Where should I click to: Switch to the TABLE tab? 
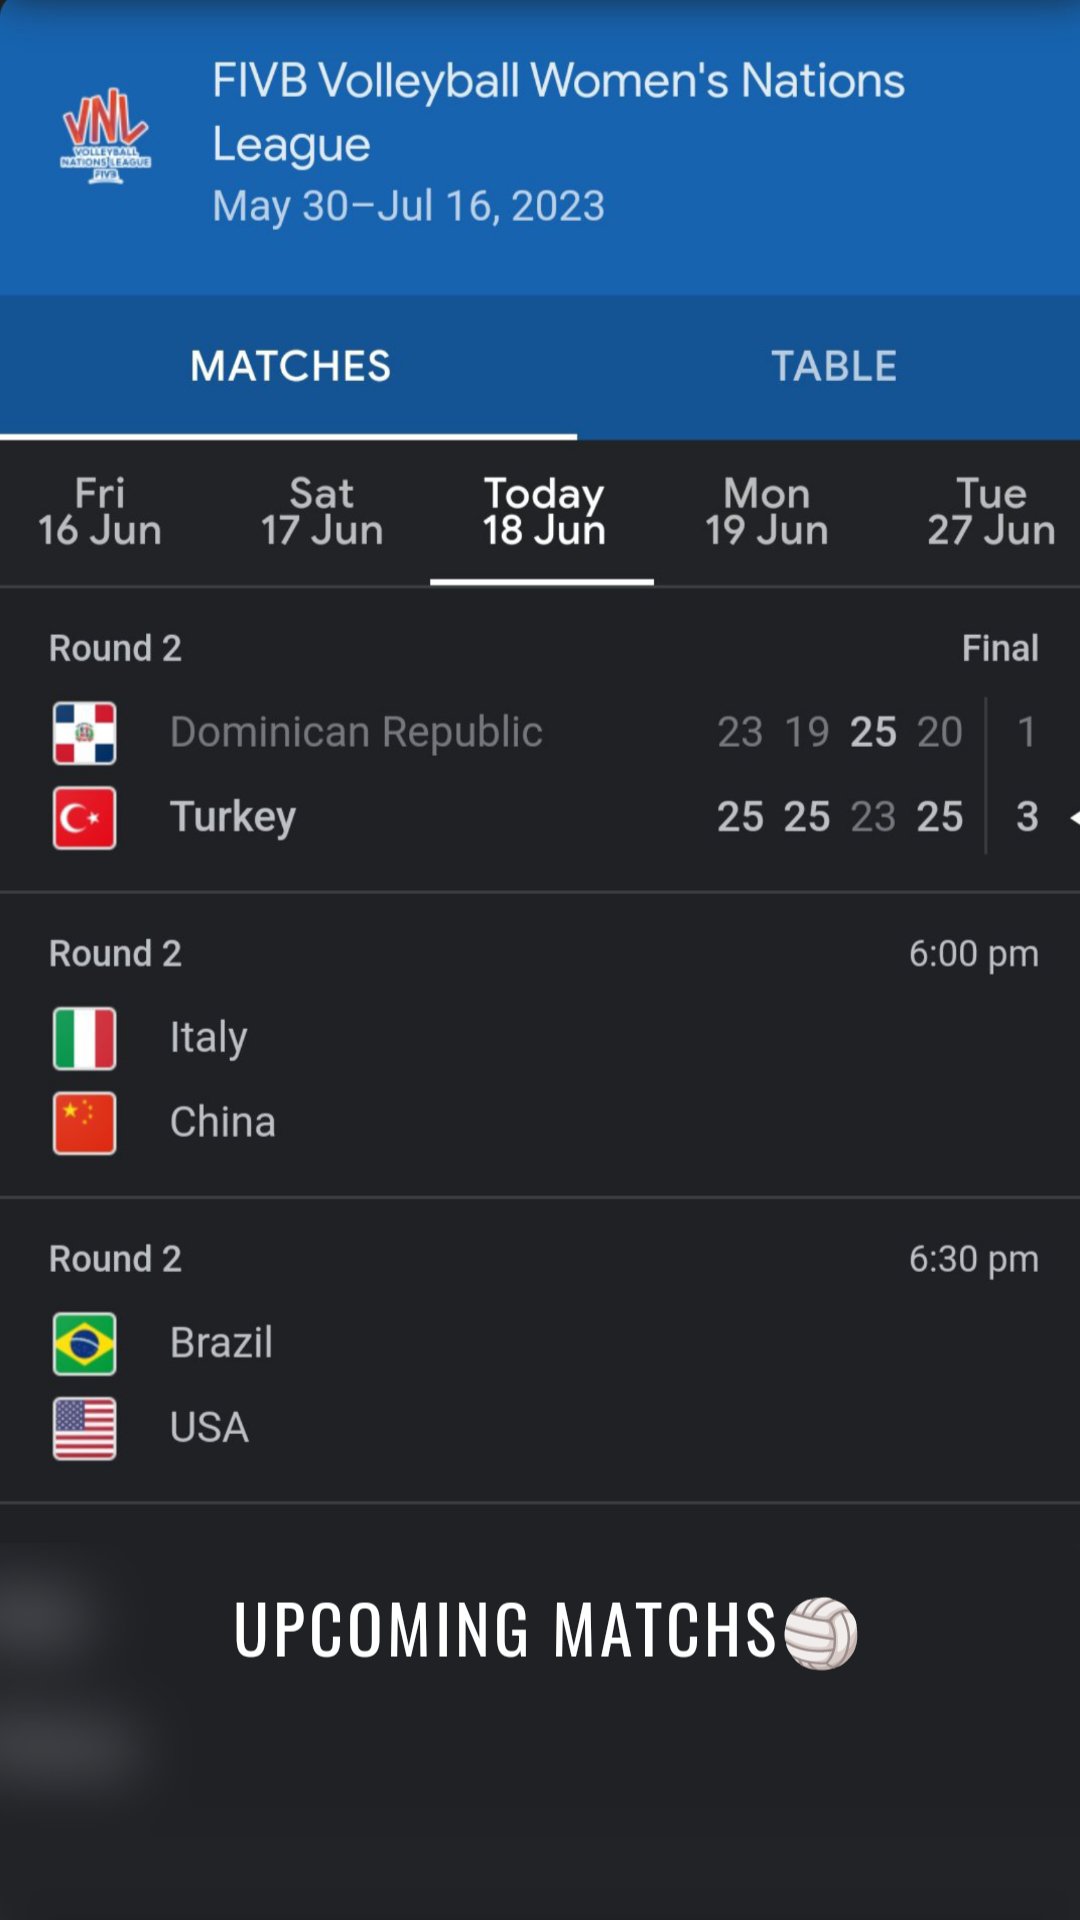click(833, 366)
